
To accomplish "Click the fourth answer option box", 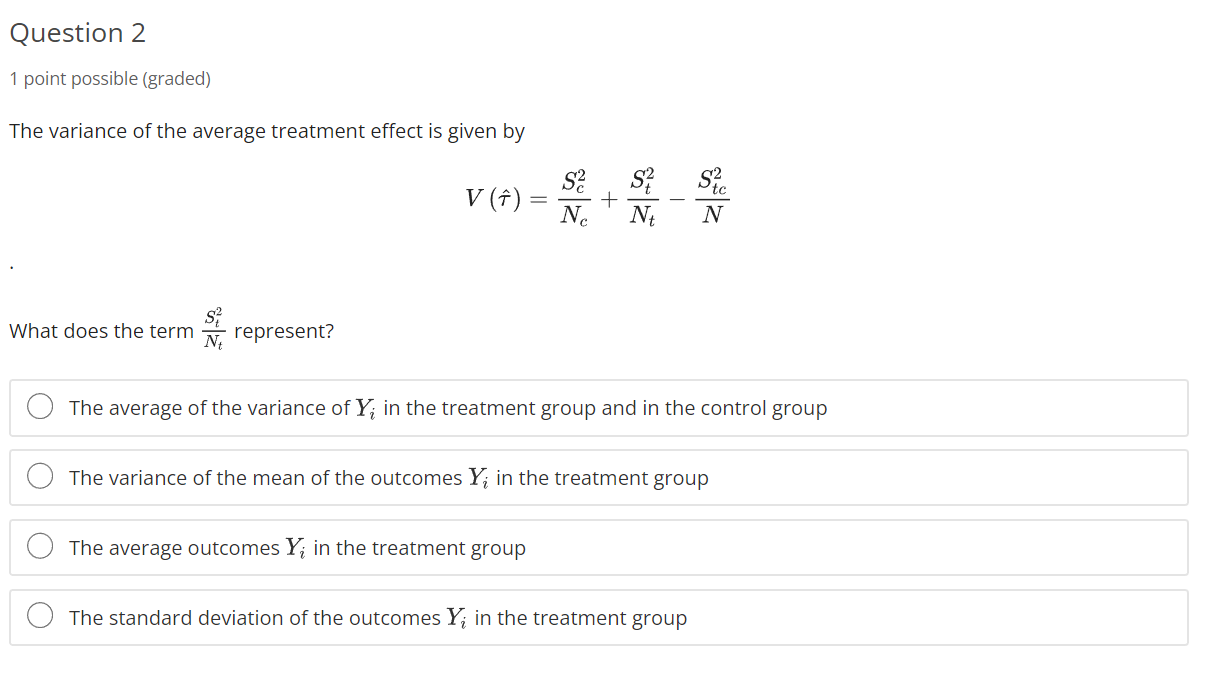I will point(598,617).
